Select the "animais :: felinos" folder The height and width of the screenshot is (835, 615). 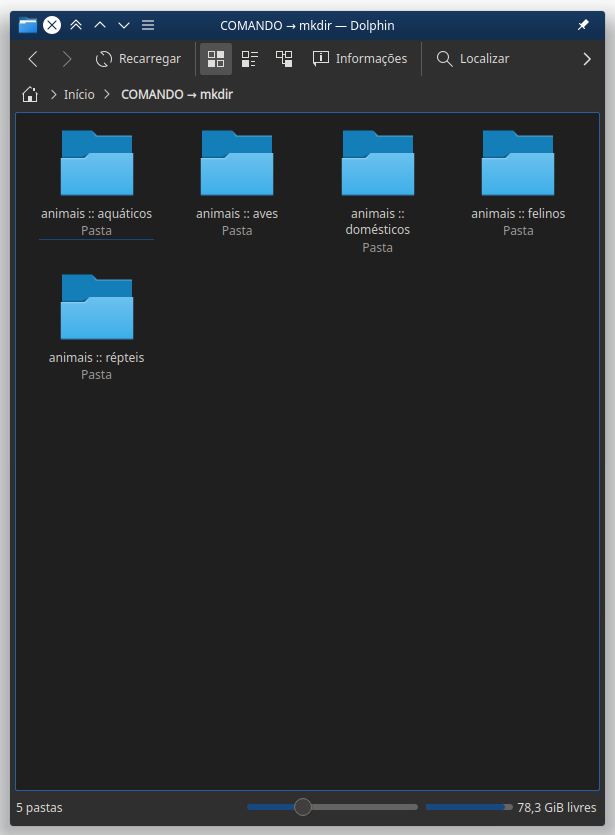pyautogui.click(x=518, y=164)
